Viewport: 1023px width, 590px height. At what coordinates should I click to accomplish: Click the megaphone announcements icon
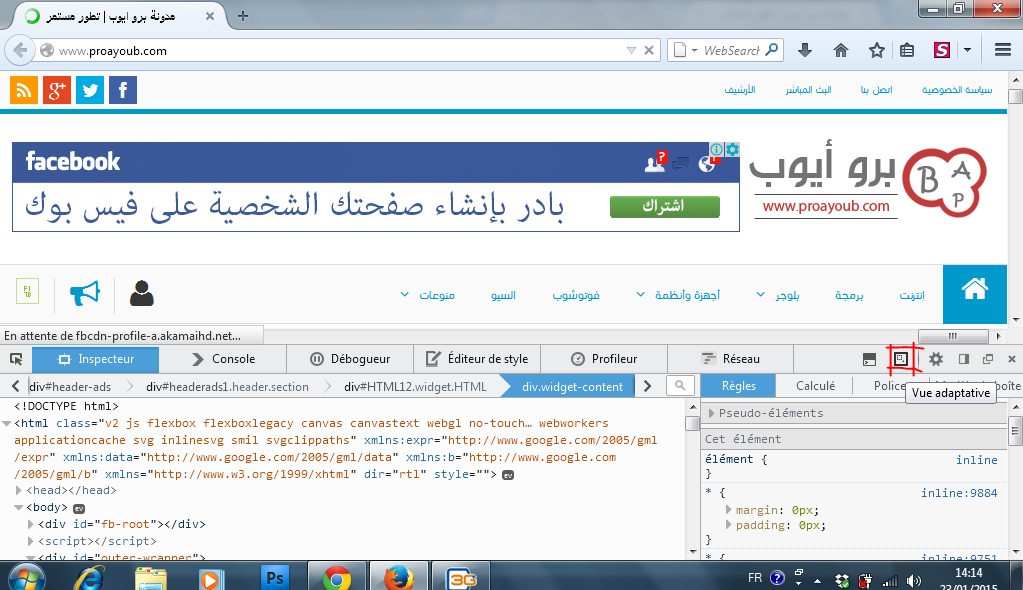click(85, 293)
